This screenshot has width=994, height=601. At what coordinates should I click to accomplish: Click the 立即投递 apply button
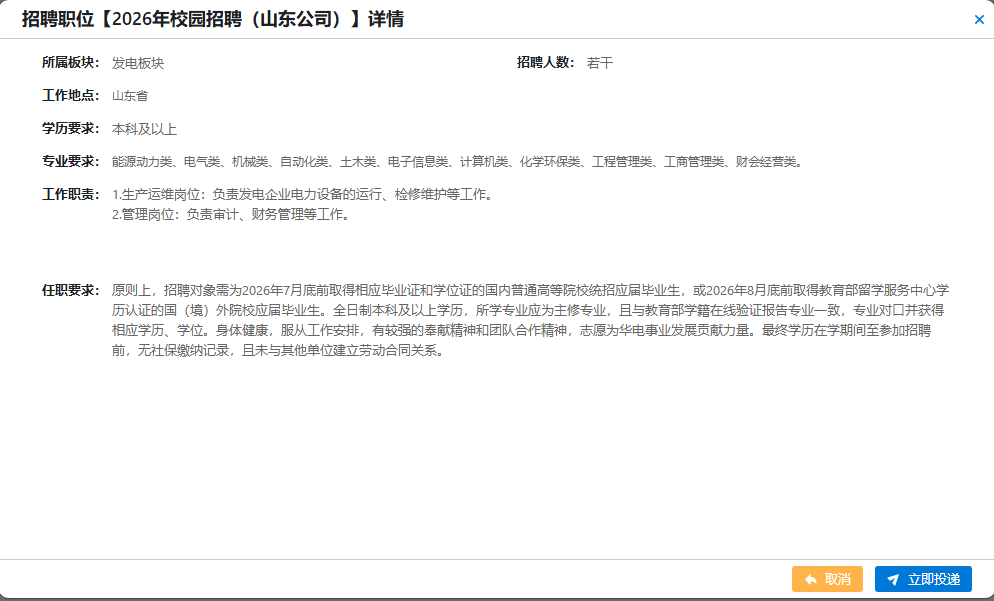(x=922, y=579)
